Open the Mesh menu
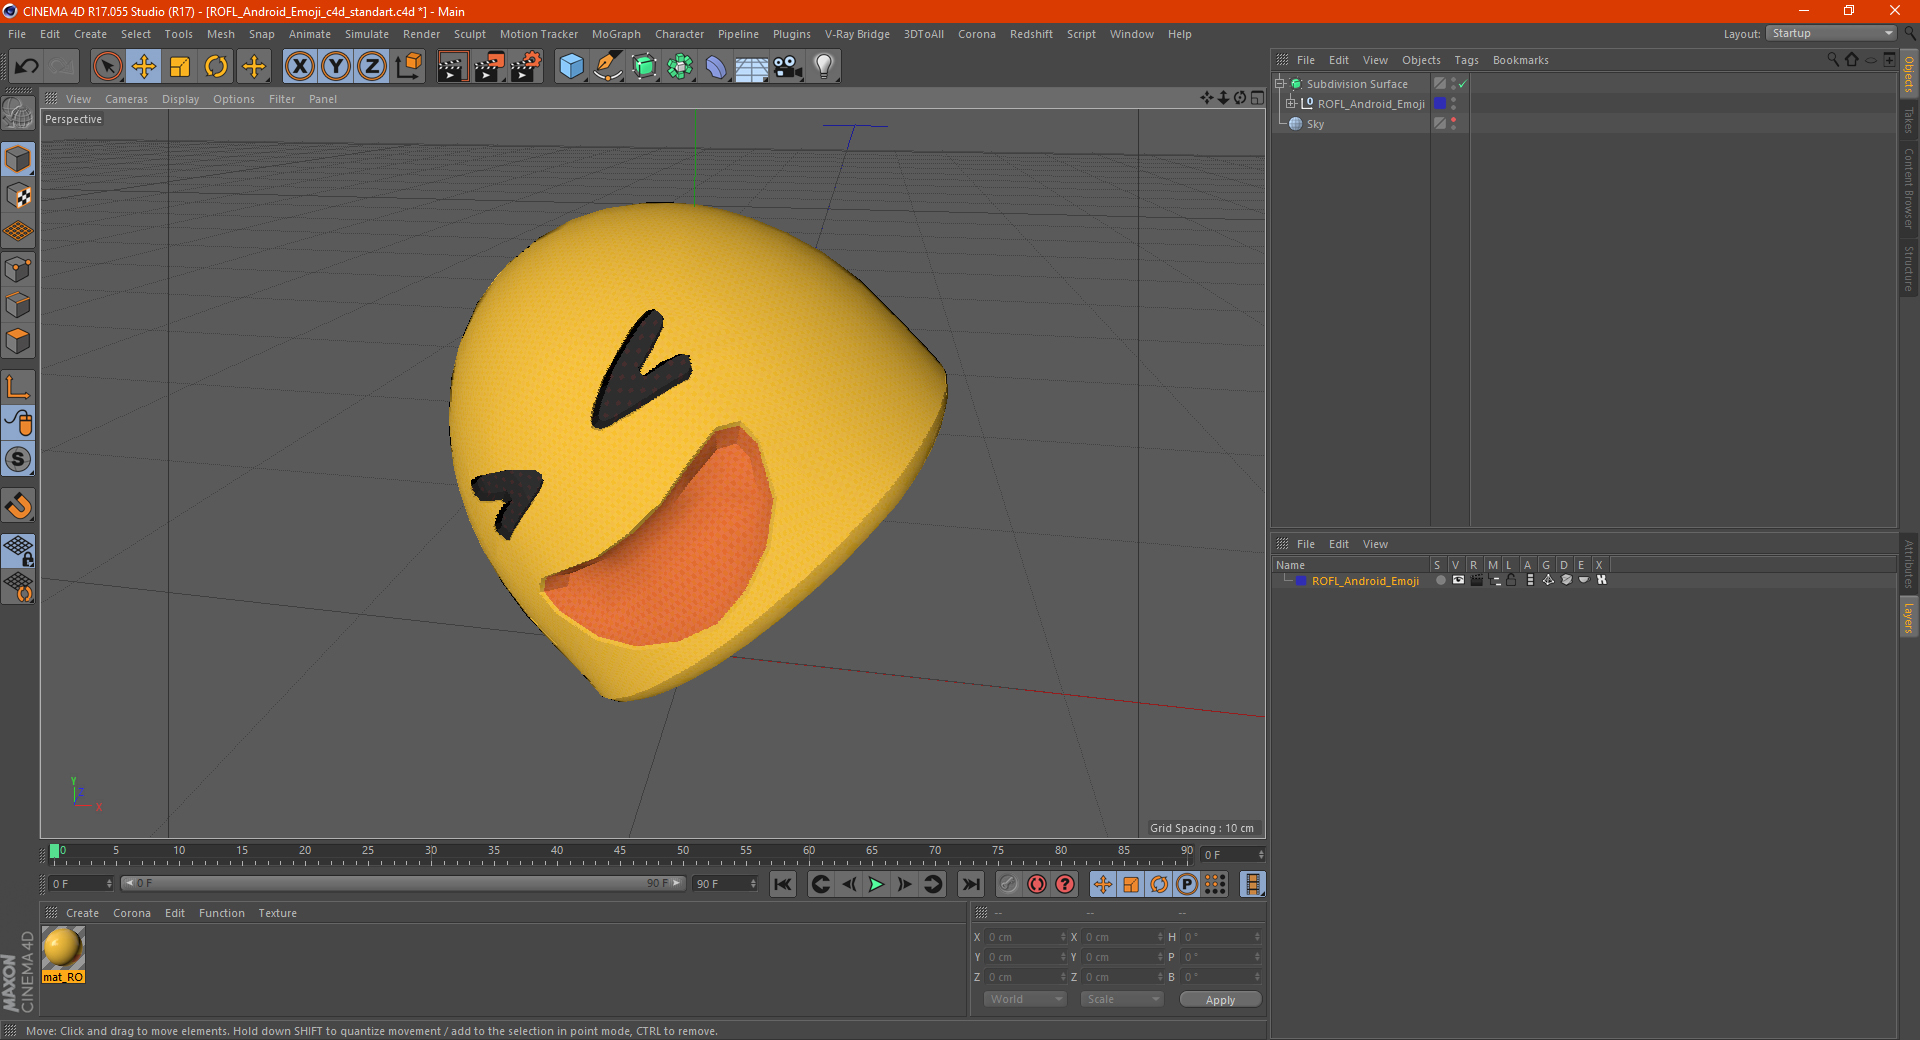The height and width of the screenshot is (1040, 1920). [221, 34]
